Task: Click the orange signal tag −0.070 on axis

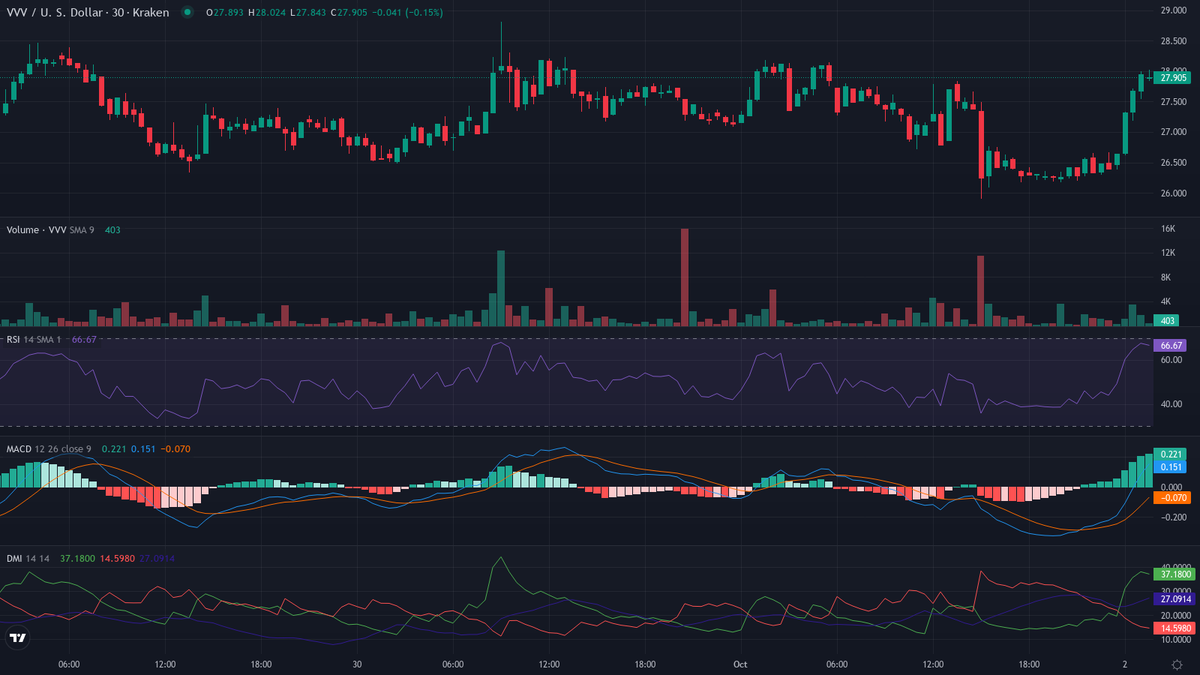Action: 1171,497
